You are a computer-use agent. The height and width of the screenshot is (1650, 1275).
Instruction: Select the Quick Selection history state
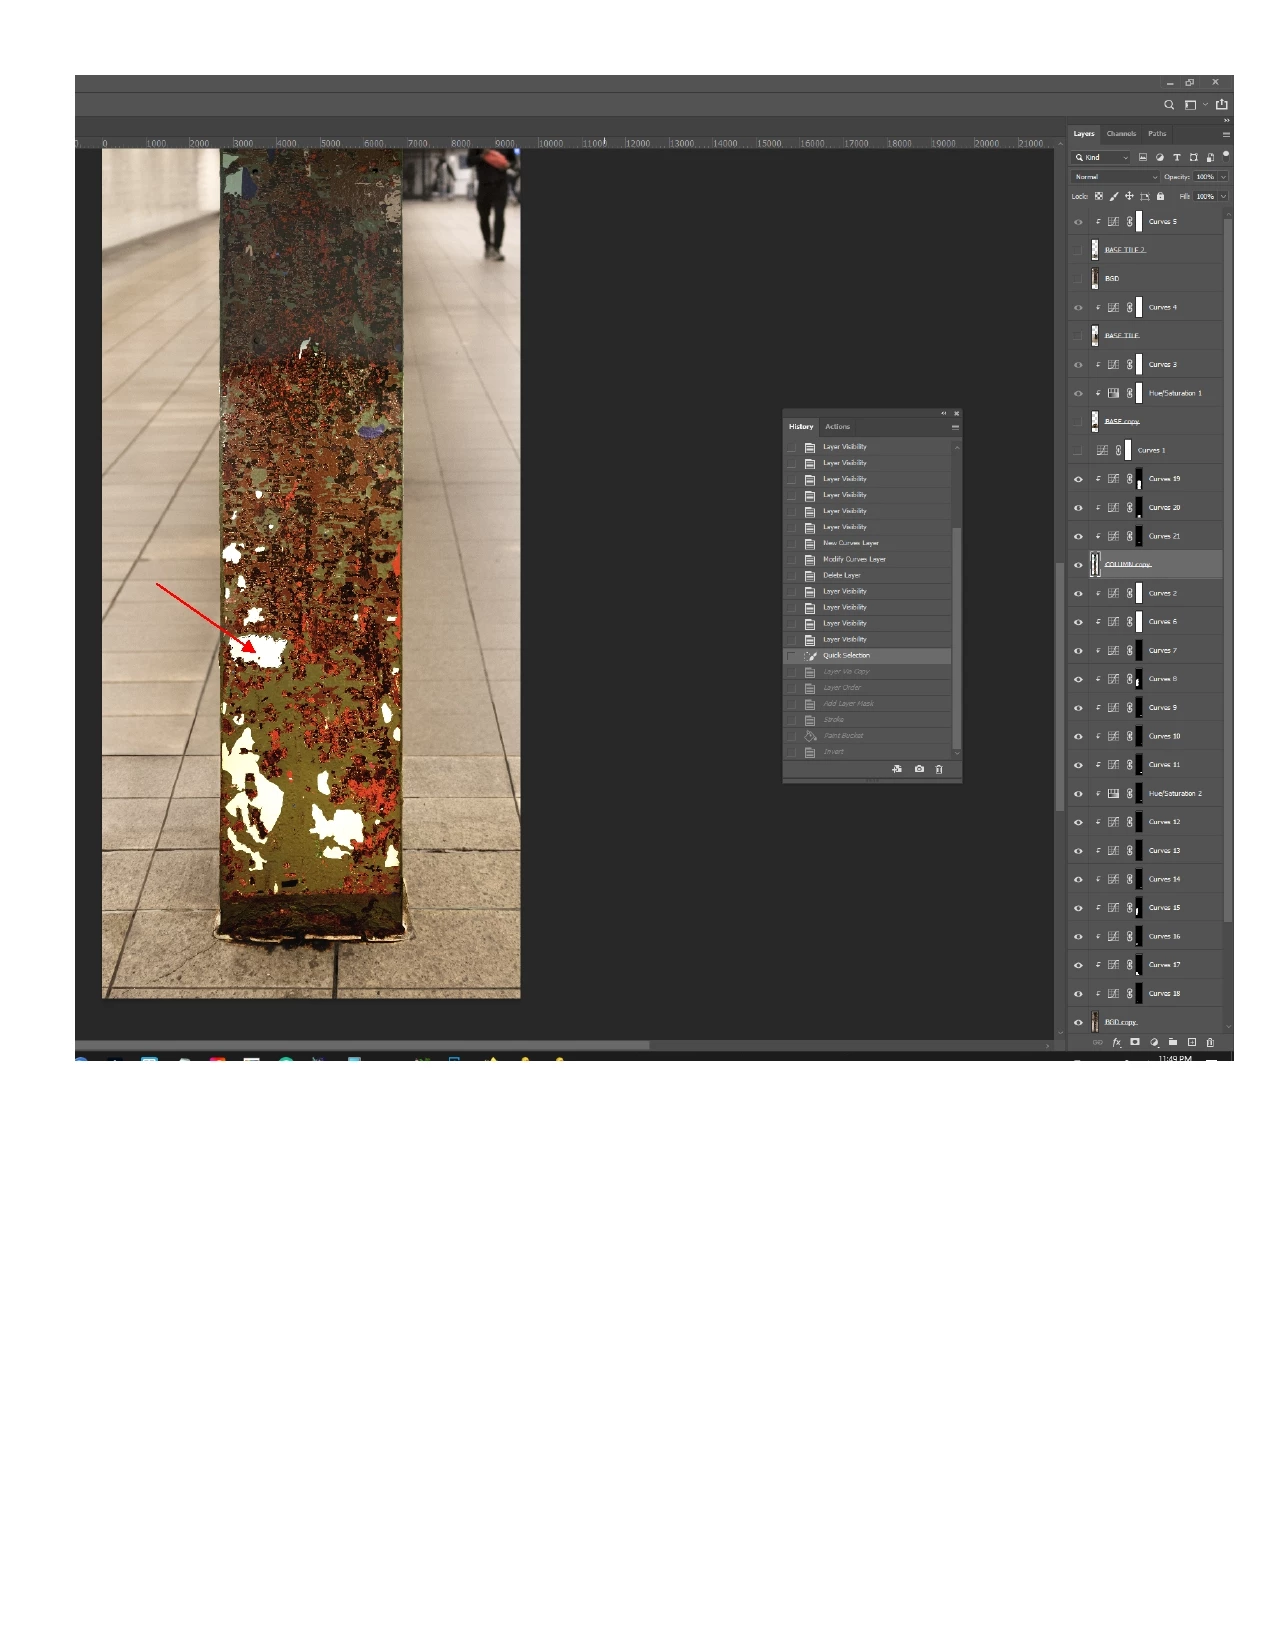click(867, 656)
